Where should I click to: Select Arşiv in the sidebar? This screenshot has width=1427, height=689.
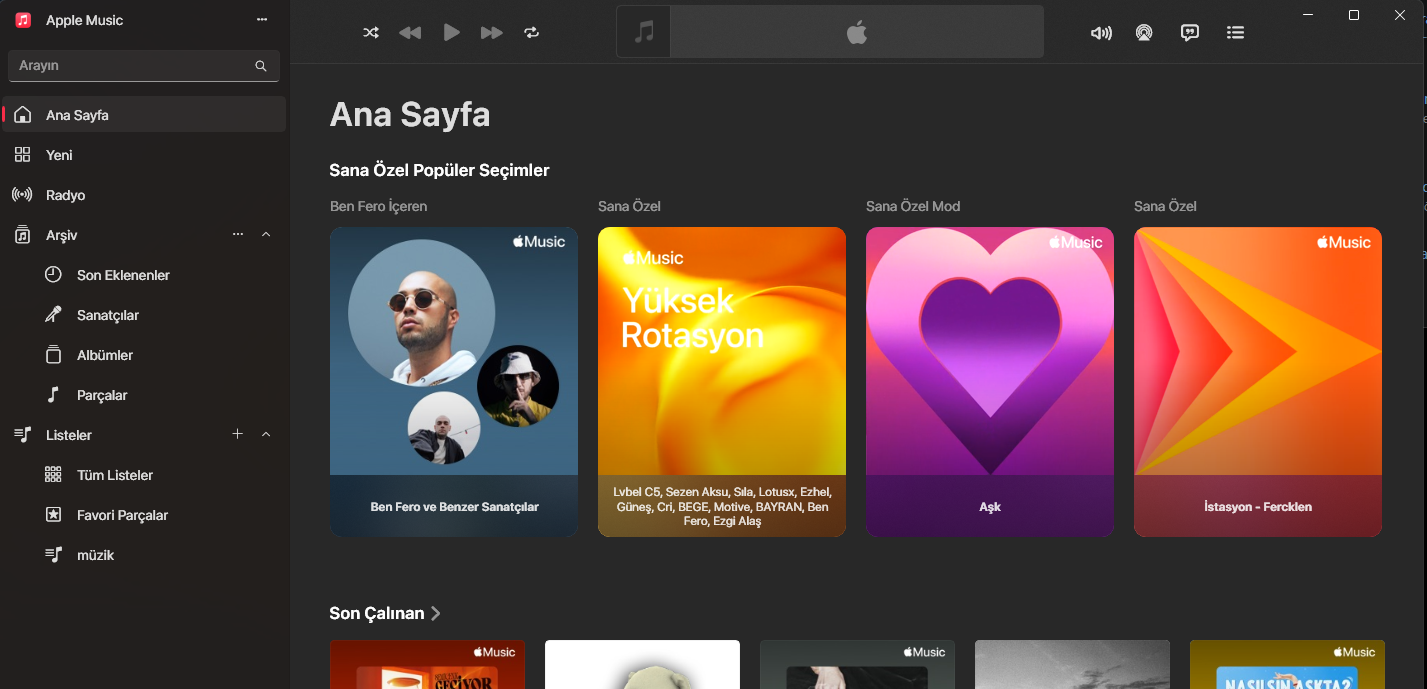click(x=61, y=235)
